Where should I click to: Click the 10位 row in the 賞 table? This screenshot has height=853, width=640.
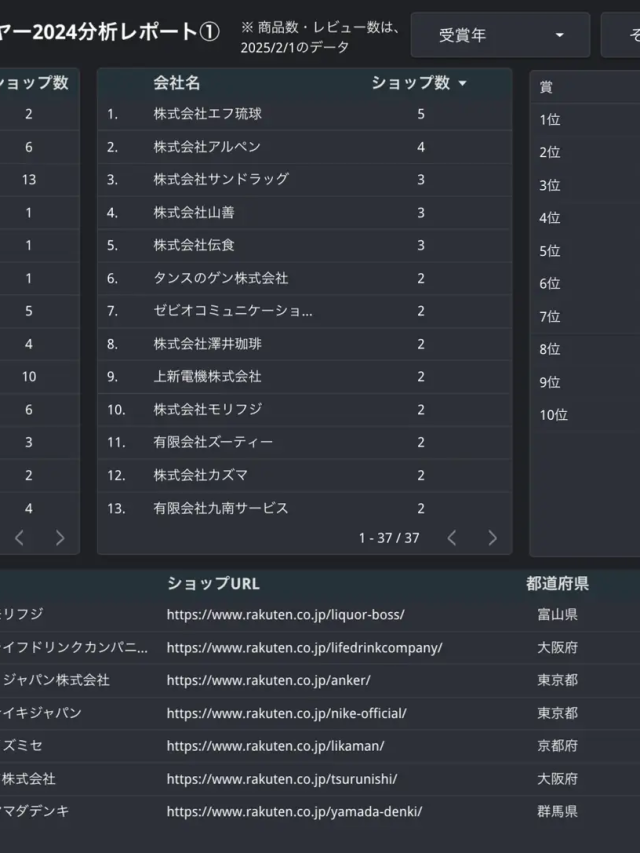tap(554, 415)
